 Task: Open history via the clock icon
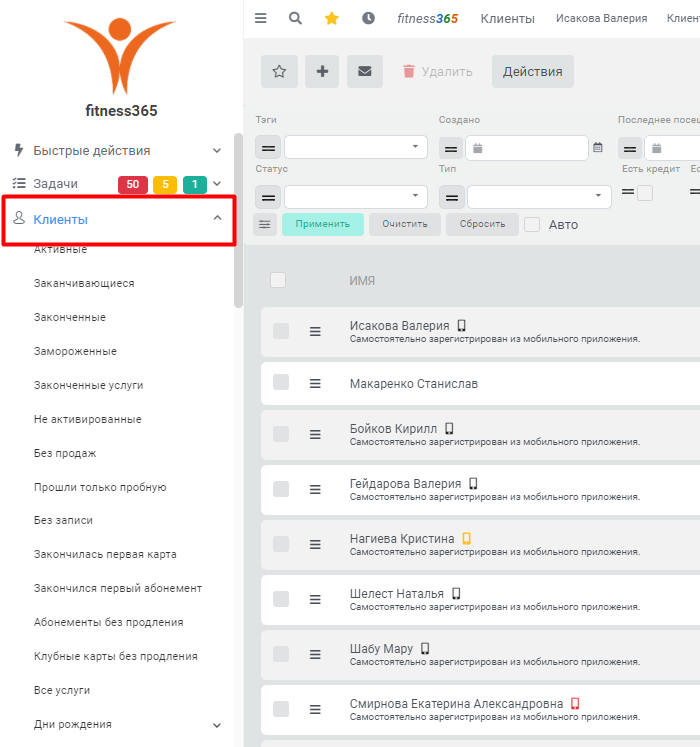(368, 18)
